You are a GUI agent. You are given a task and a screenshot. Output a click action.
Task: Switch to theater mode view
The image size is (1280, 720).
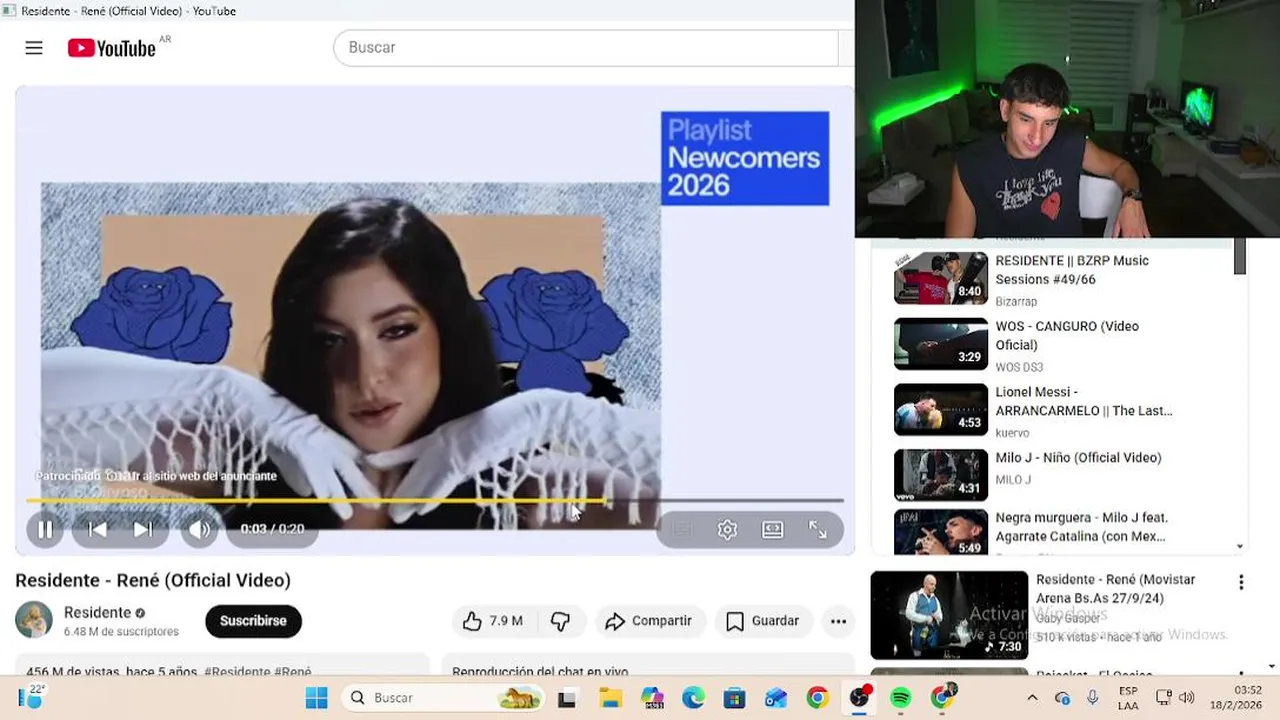(772, 530)
